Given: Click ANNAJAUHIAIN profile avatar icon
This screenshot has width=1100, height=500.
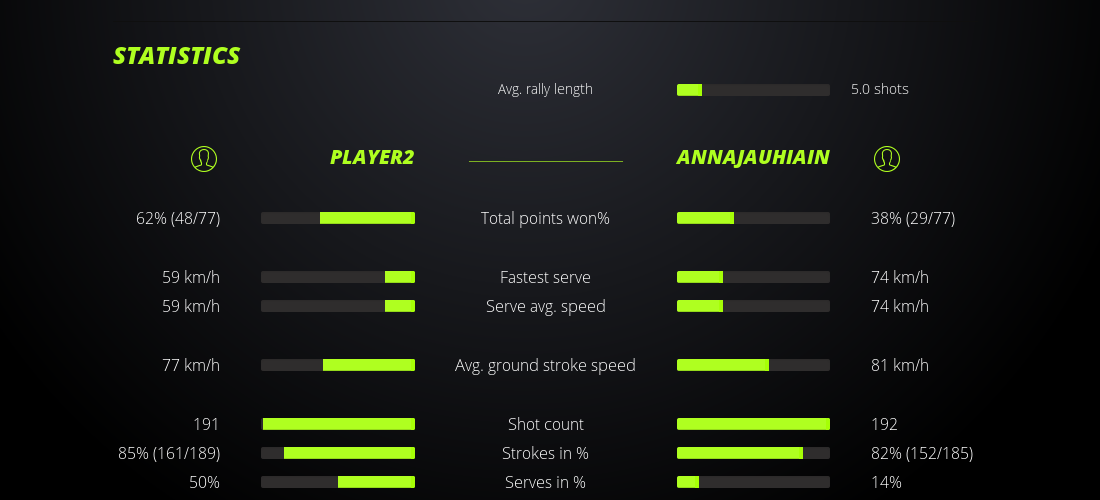Looking at the screenshot, I should tap(886, 158).
